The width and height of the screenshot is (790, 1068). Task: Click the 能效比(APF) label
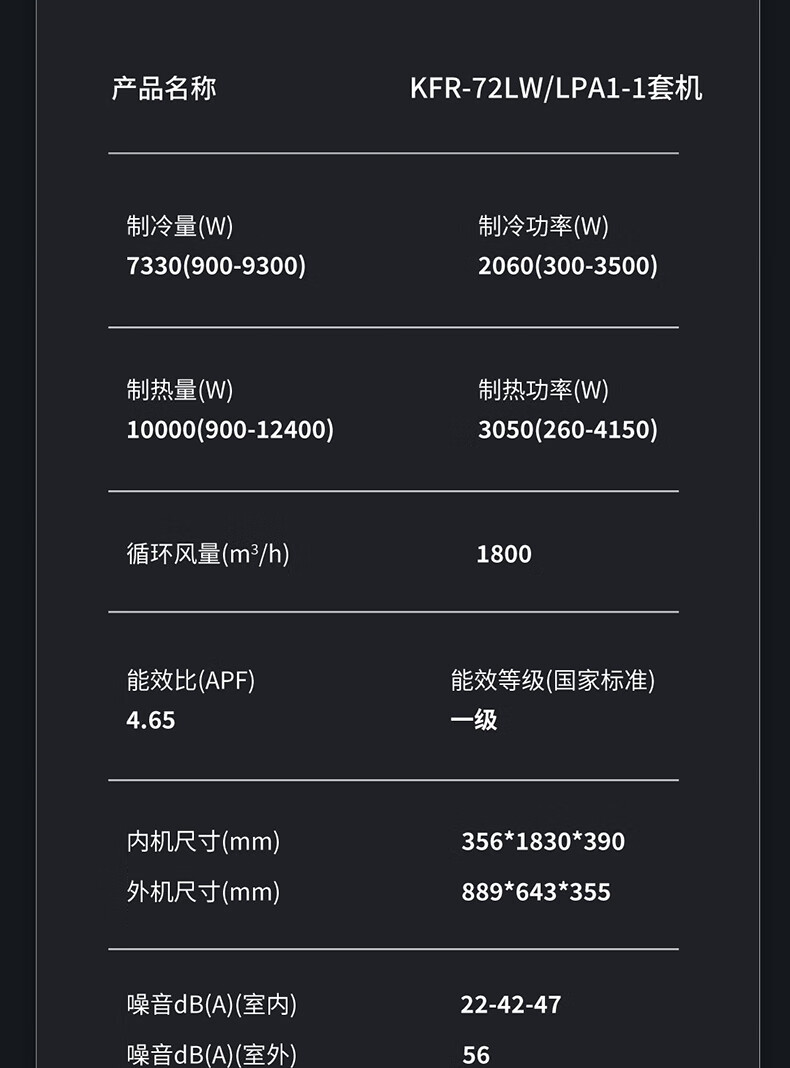[191, 681]
